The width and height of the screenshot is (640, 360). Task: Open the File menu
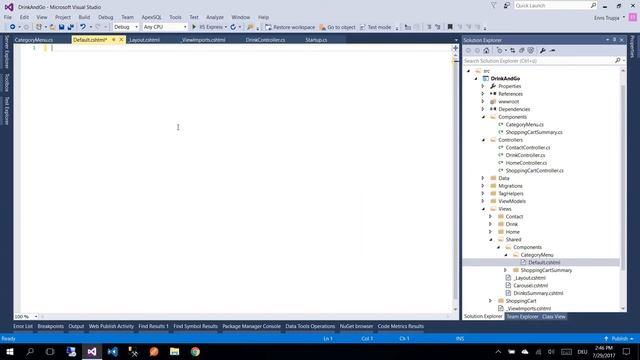click(x=8, y=17)
